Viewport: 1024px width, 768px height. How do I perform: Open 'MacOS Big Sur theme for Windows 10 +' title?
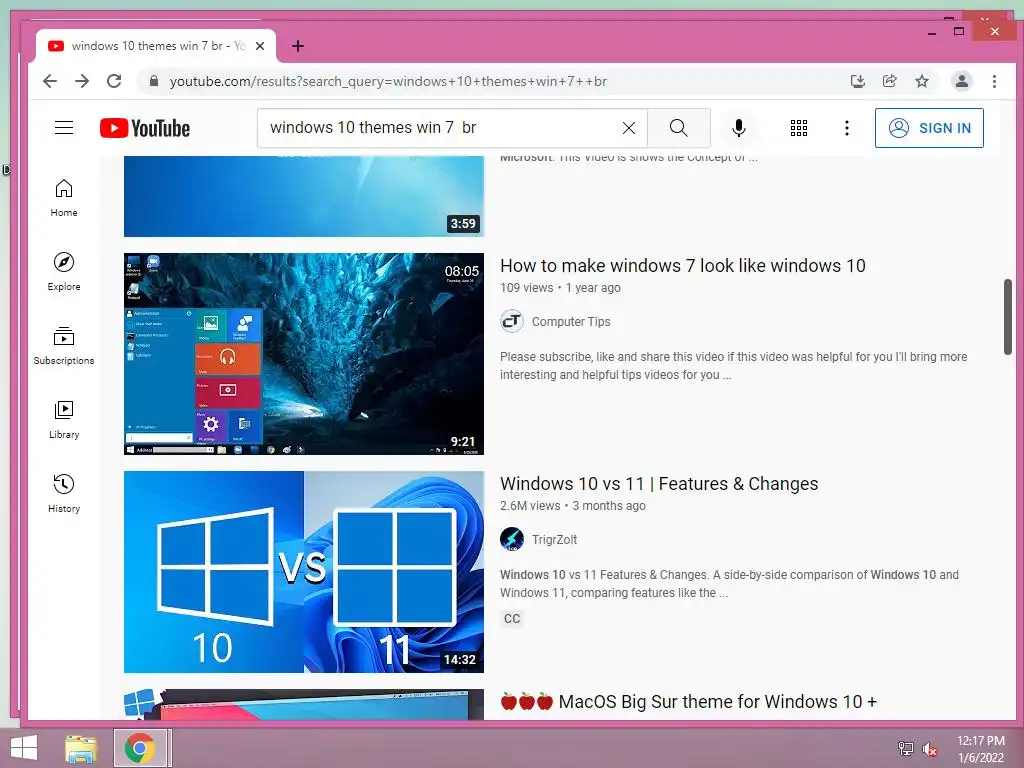(x=688, y=702)
